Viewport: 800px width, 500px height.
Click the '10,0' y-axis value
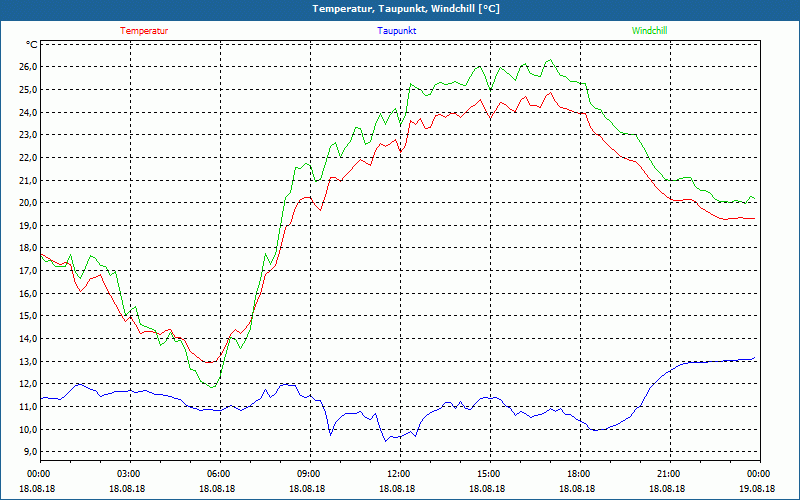29,429
